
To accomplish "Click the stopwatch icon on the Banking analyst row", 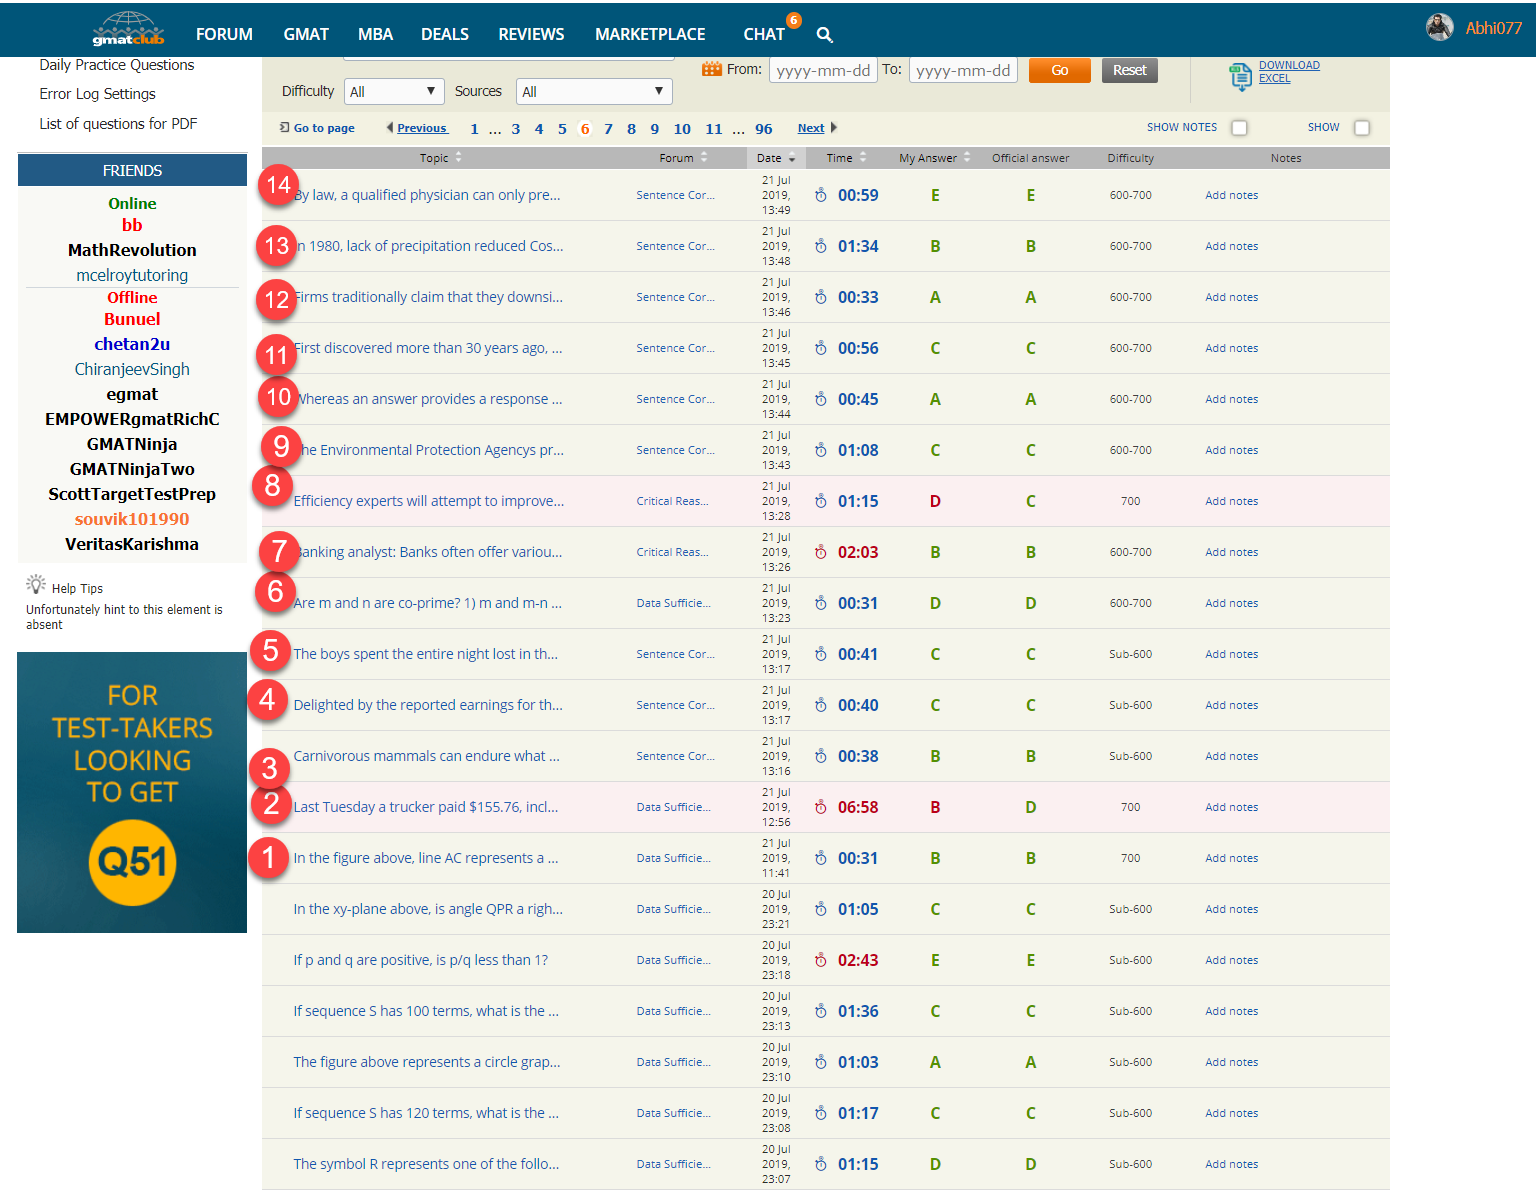I will pyautogui.click(x=820, y=552).
